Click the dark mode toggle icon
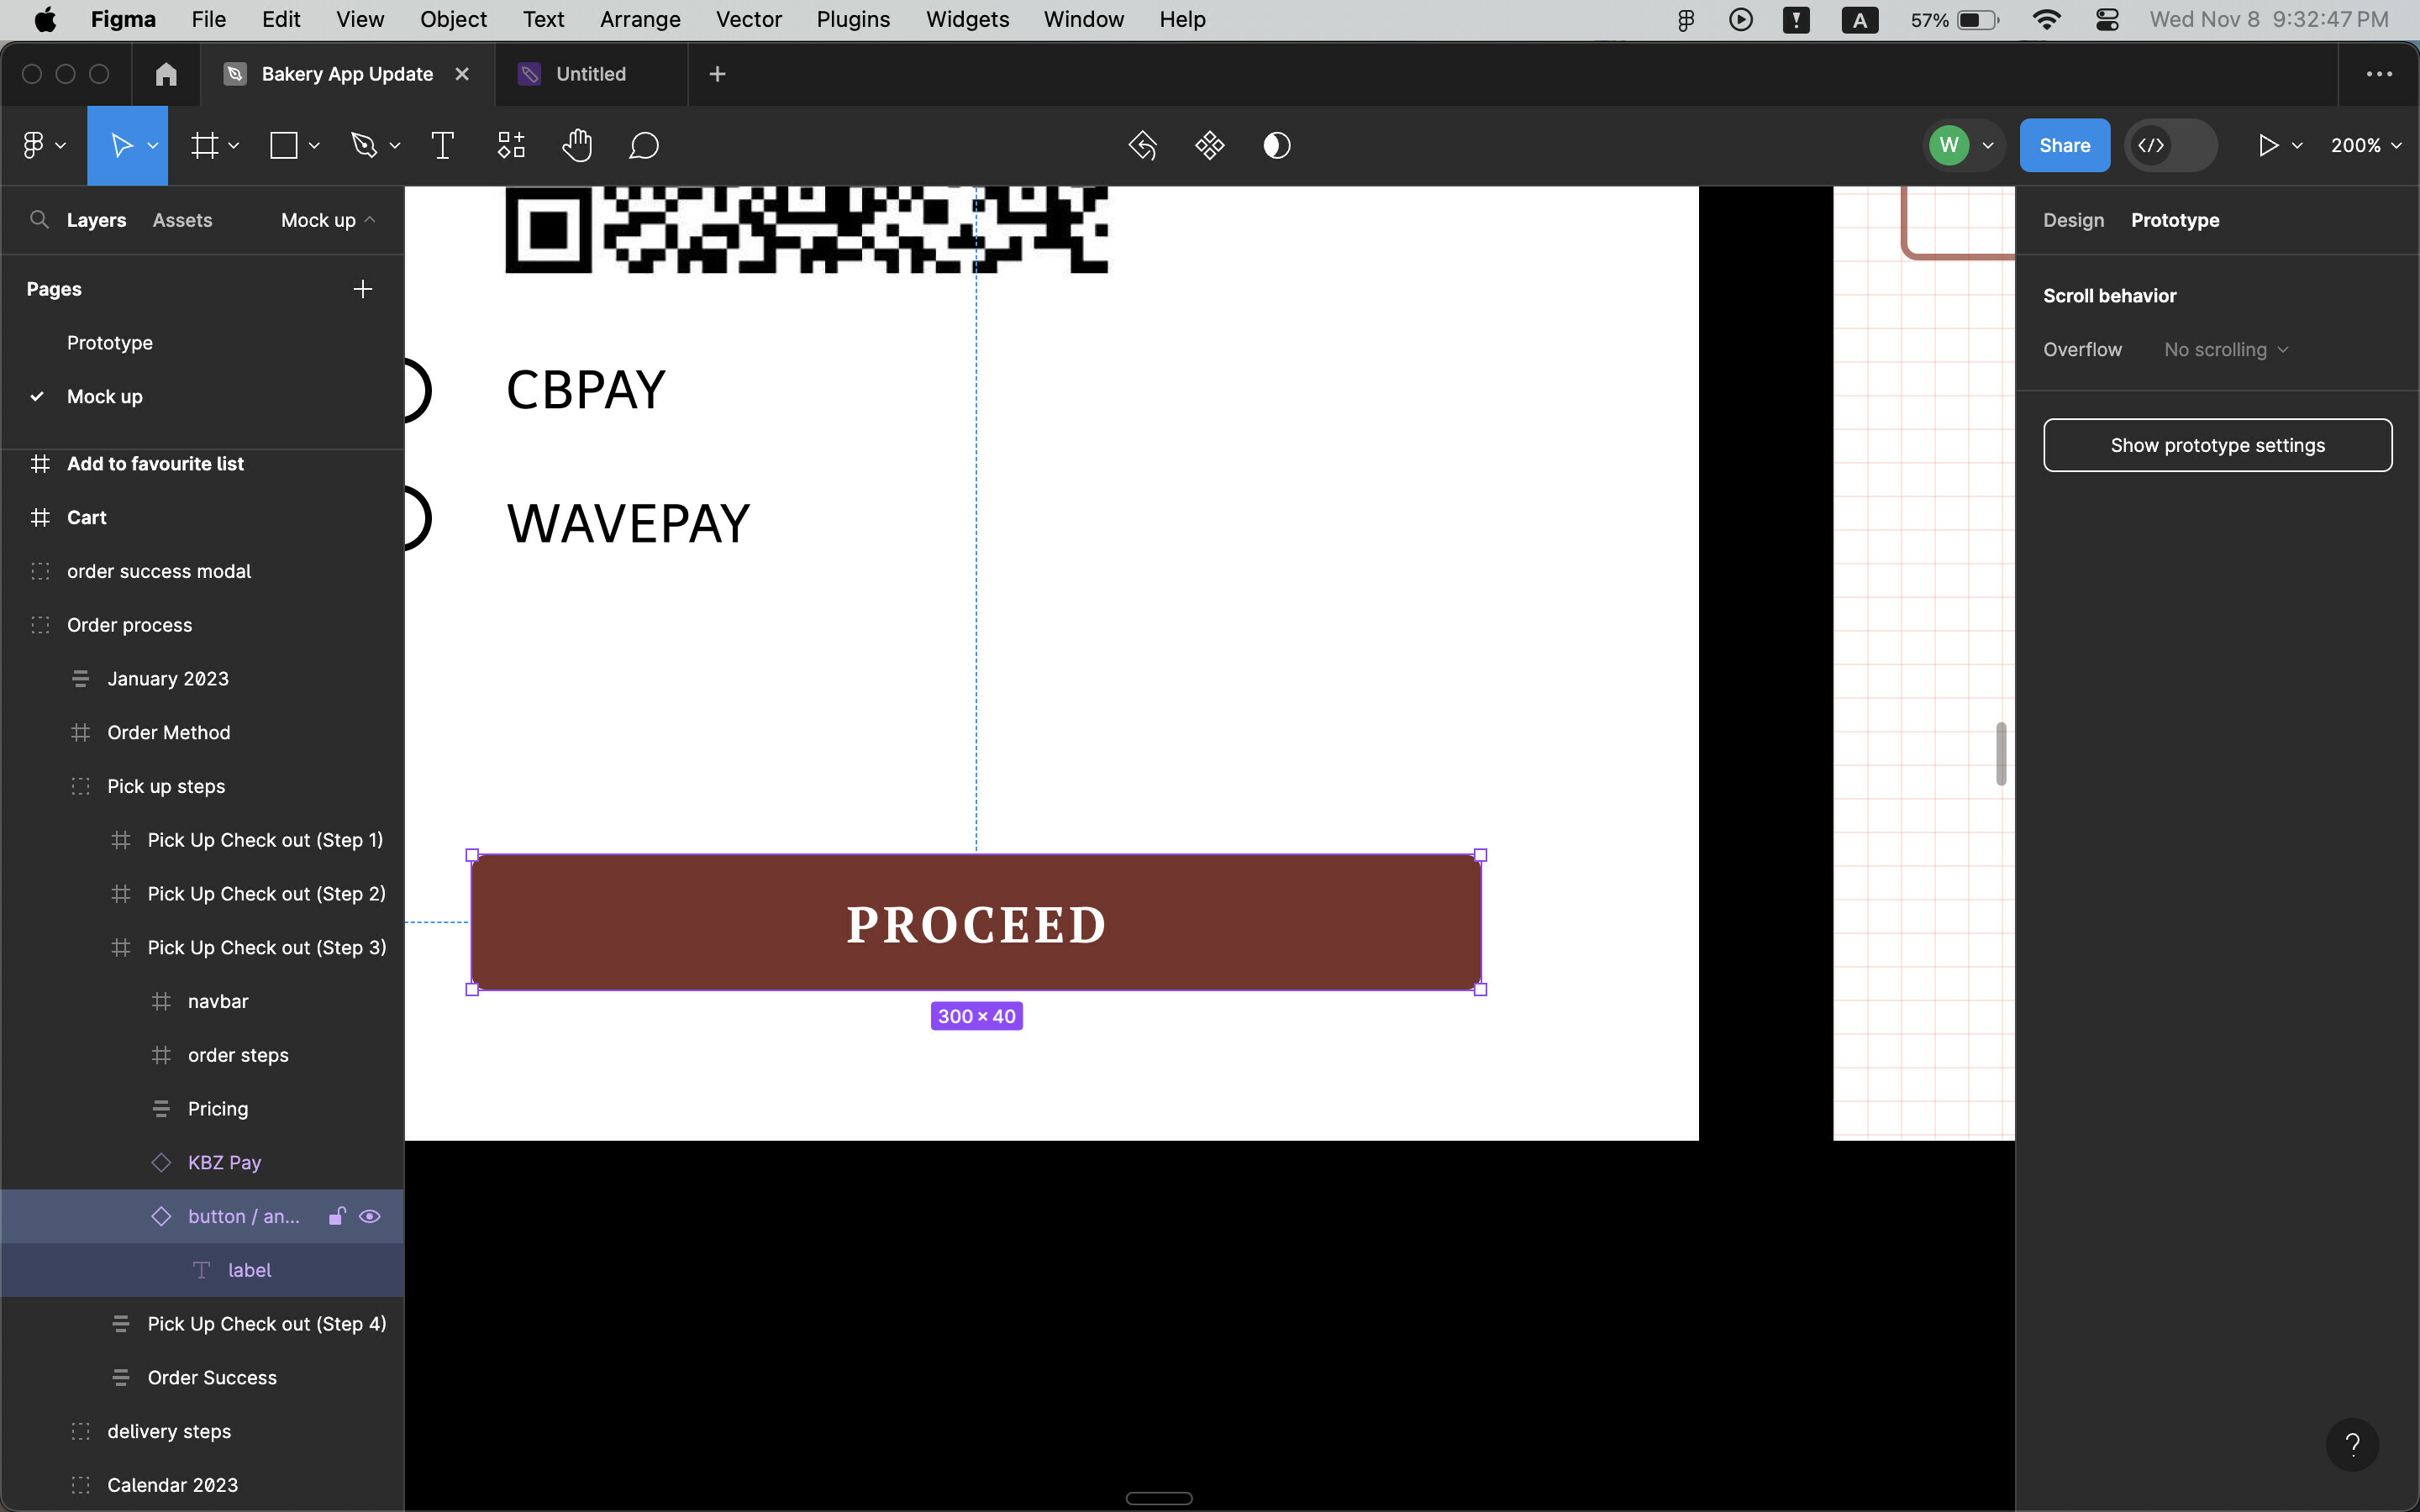Viewport: 2420px width, 1512px height. pos(1276,144)
